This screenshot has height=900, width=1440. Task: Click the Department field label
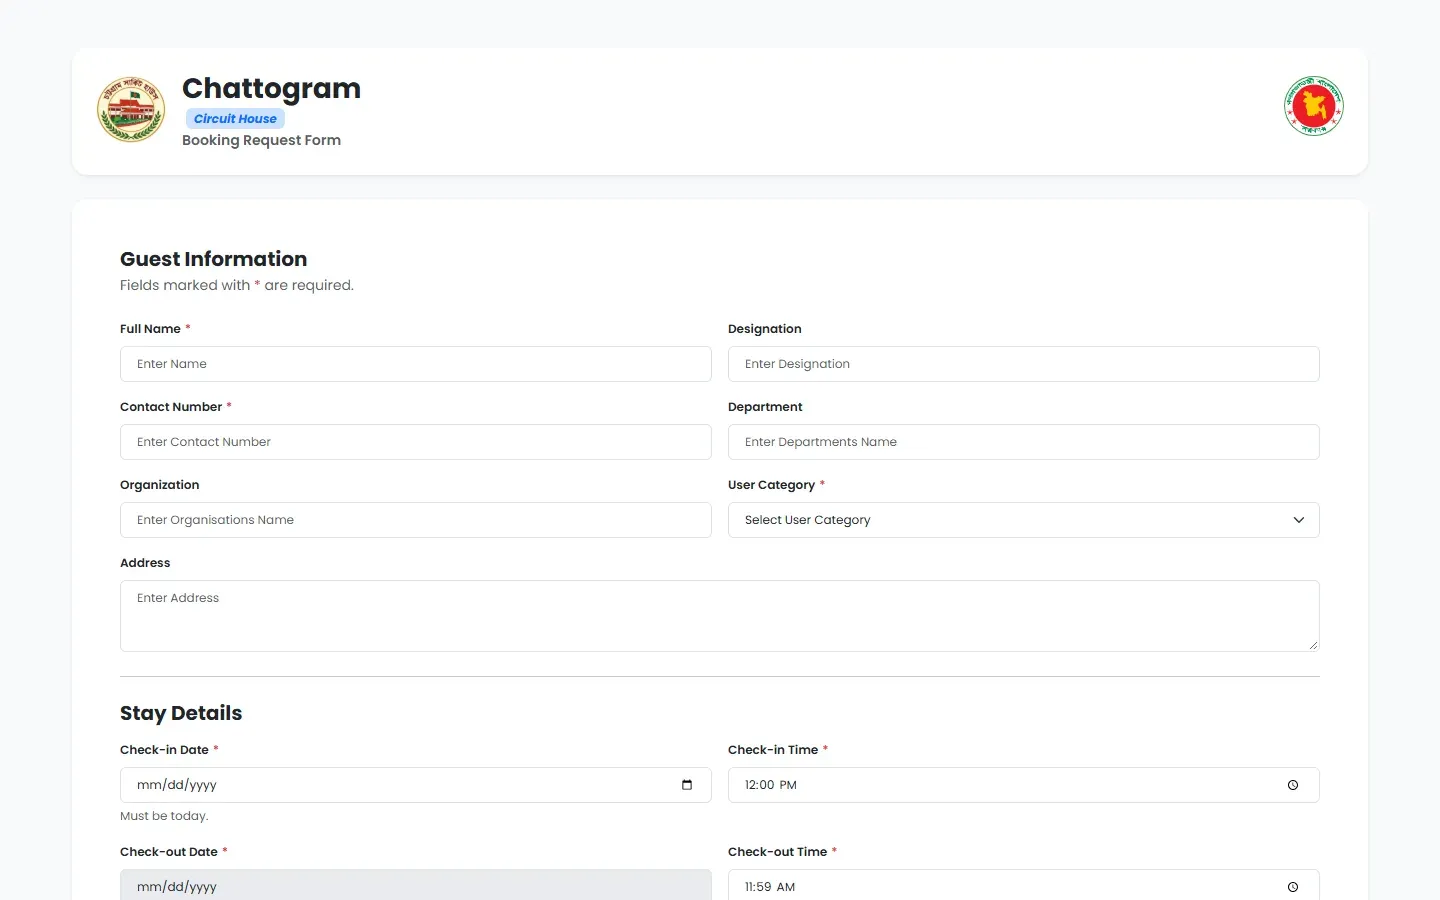pyautogui.click(x=765, y=407)
